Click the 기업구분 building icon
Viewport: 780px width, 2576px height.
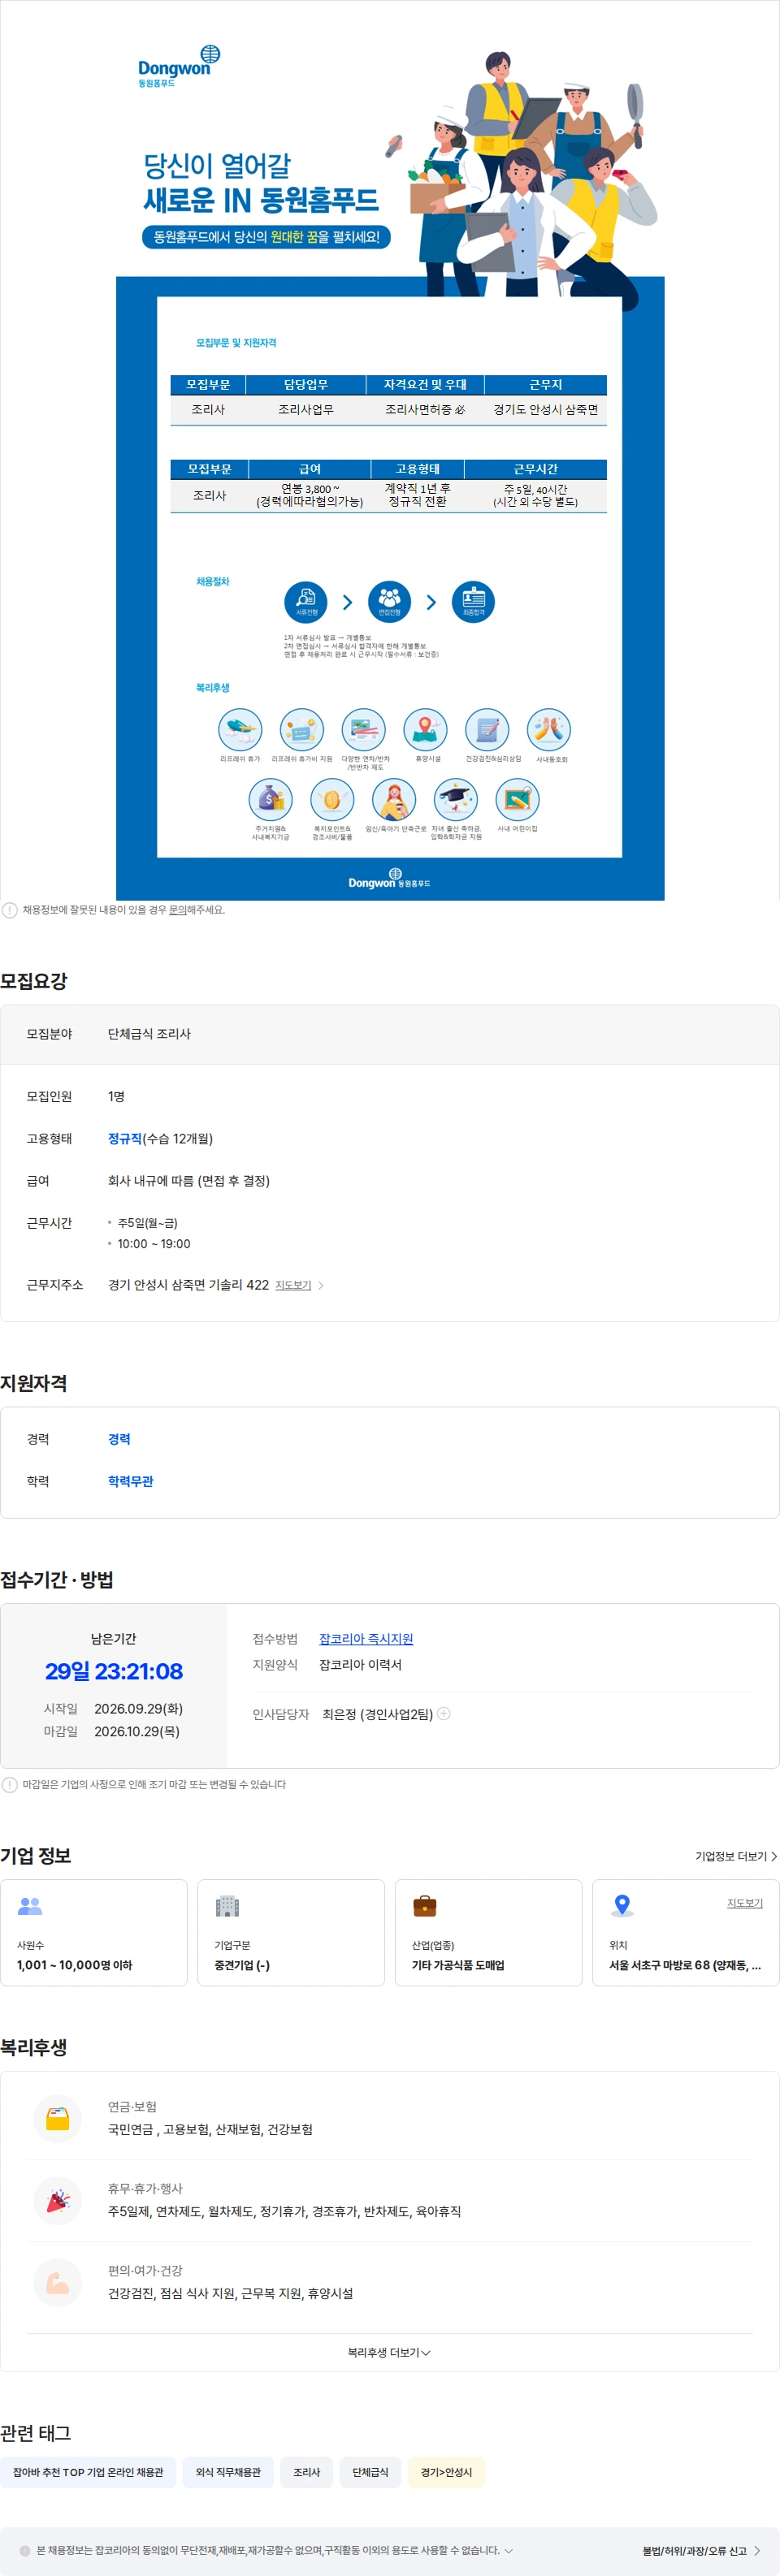228,1906
